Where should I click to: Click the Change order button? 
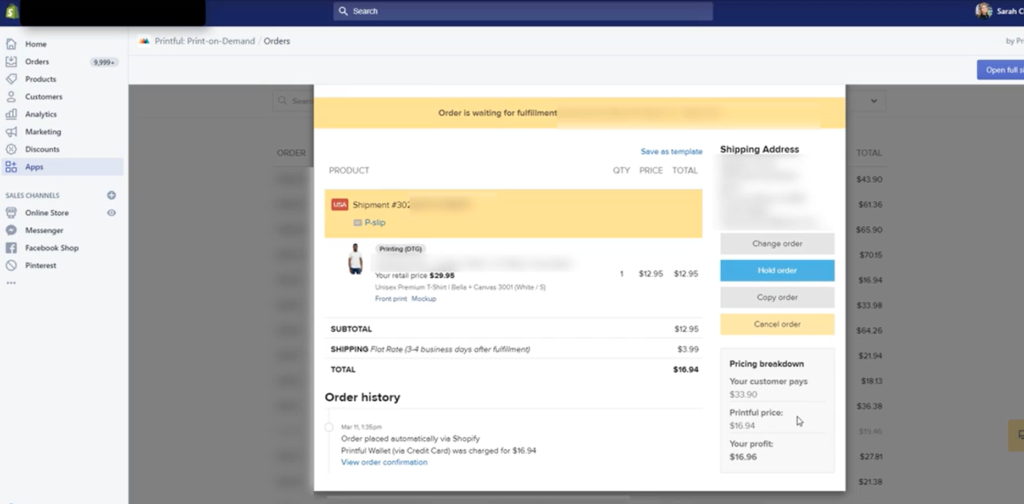pyautogui.click(x=777, y=244)
